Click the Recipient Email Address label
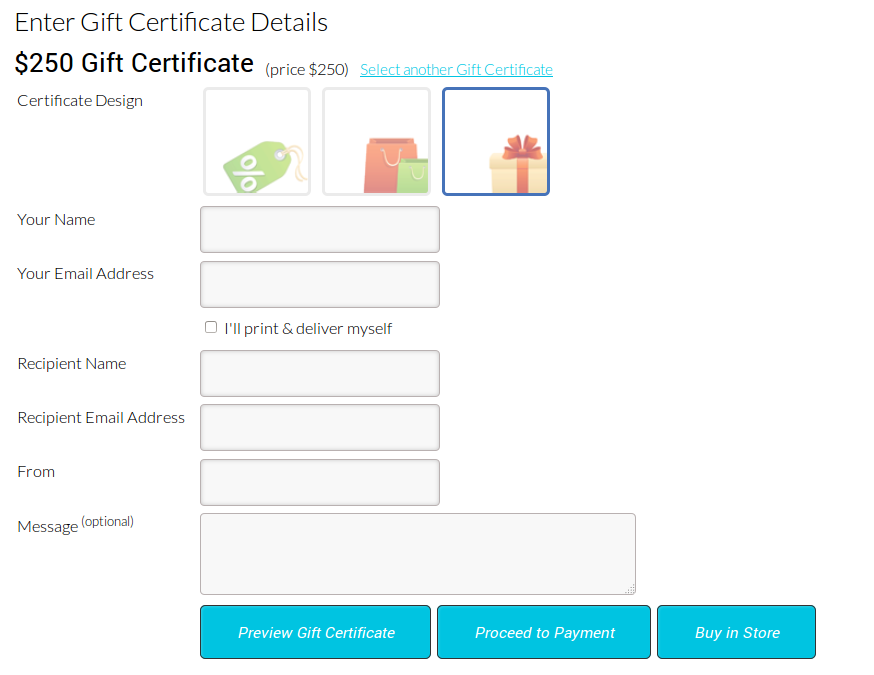Image resolution: width=874 pixels, height=675 pixels. point(101,418)
